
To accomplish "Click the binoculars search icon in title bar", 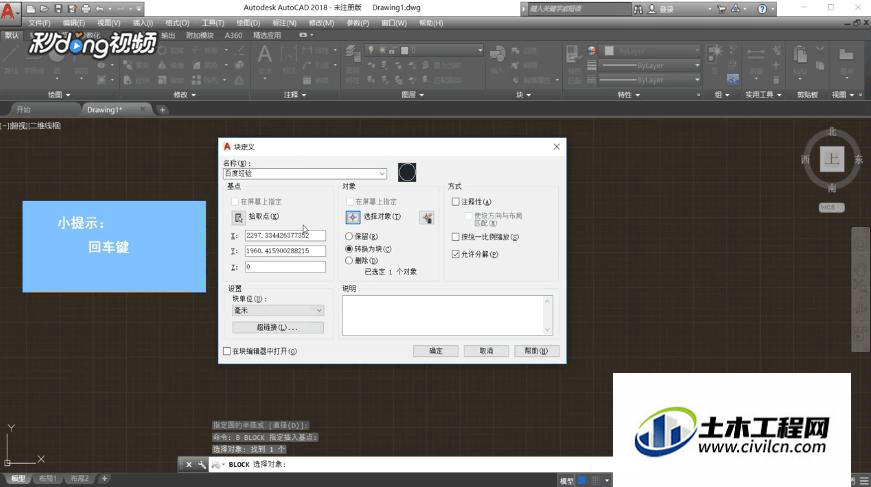I will click(638, 9).
